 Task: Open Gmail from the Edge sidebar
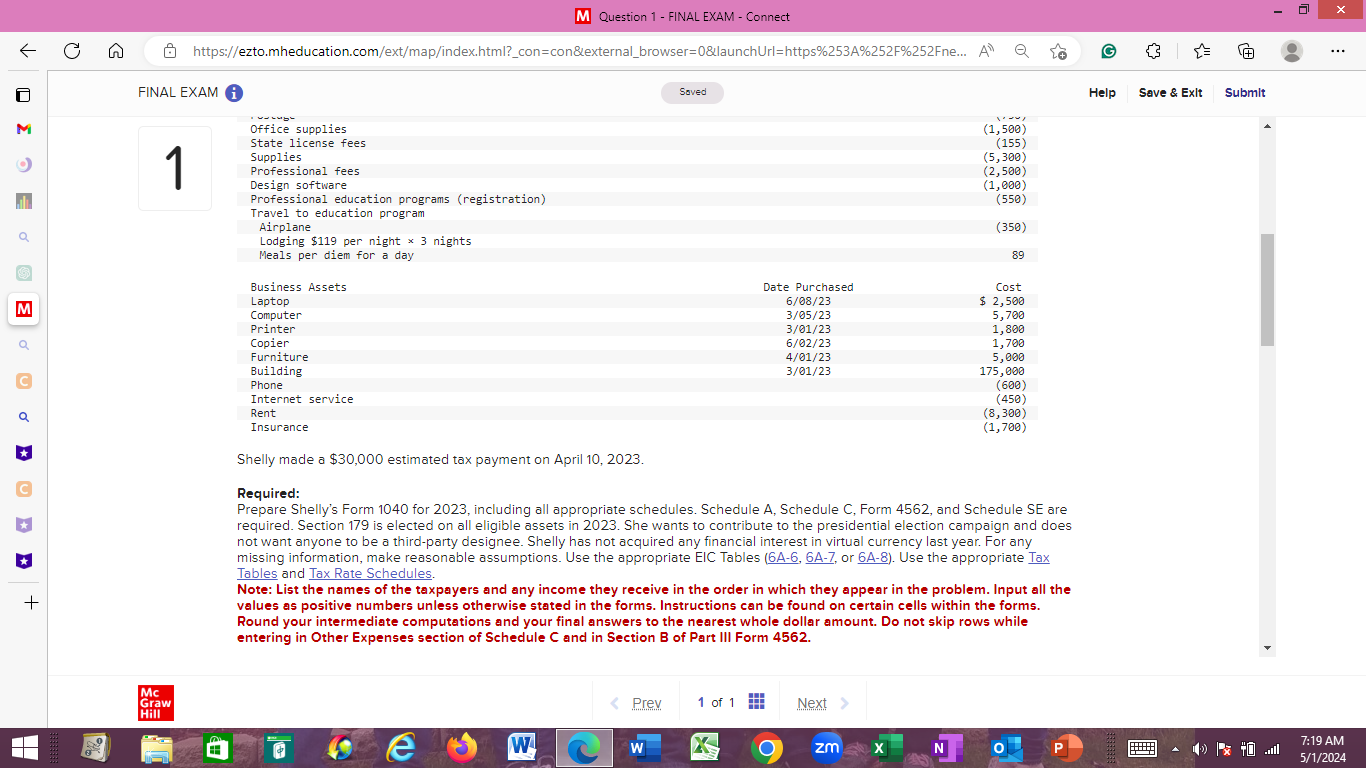coord(22,129)
